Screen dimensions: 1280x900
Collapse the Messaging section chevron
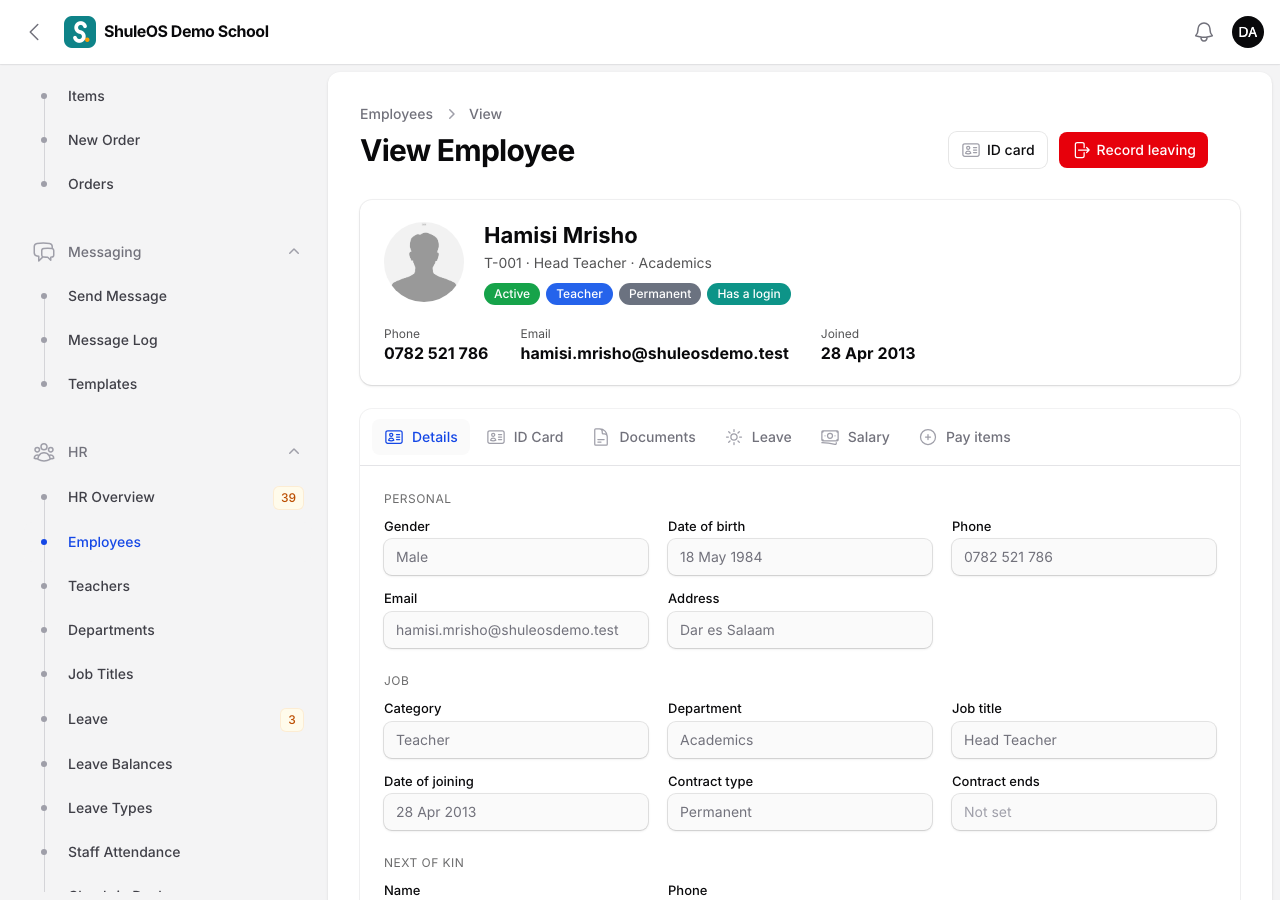(x=294, y=252)
